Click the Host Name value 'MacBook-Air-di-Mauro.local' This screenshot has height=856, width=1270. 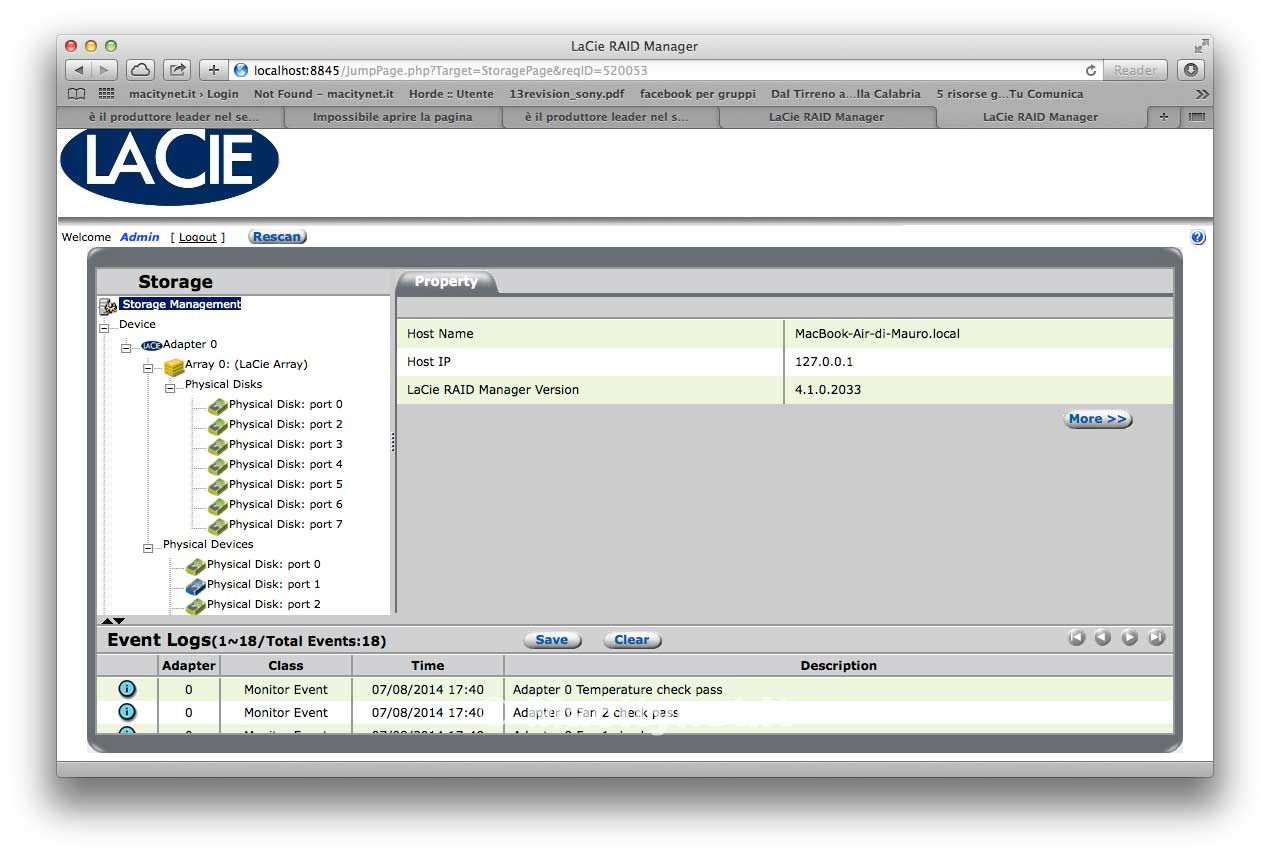877,334
